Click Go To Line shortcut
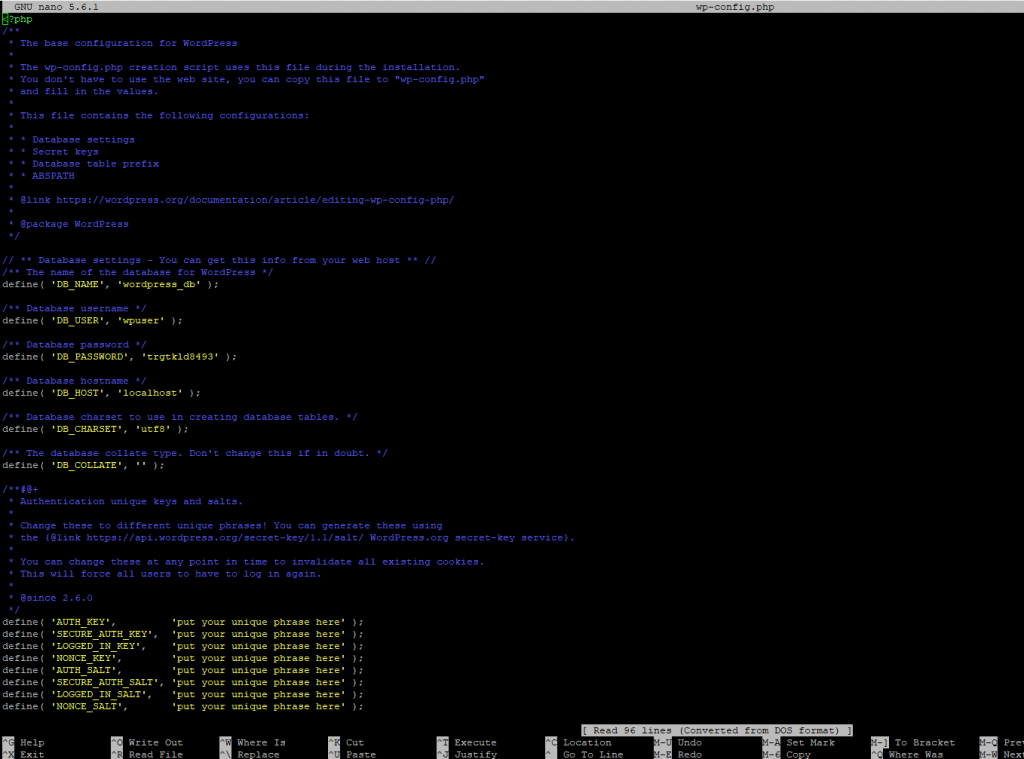Viewport: 1024px width, 759px height. 593,754
